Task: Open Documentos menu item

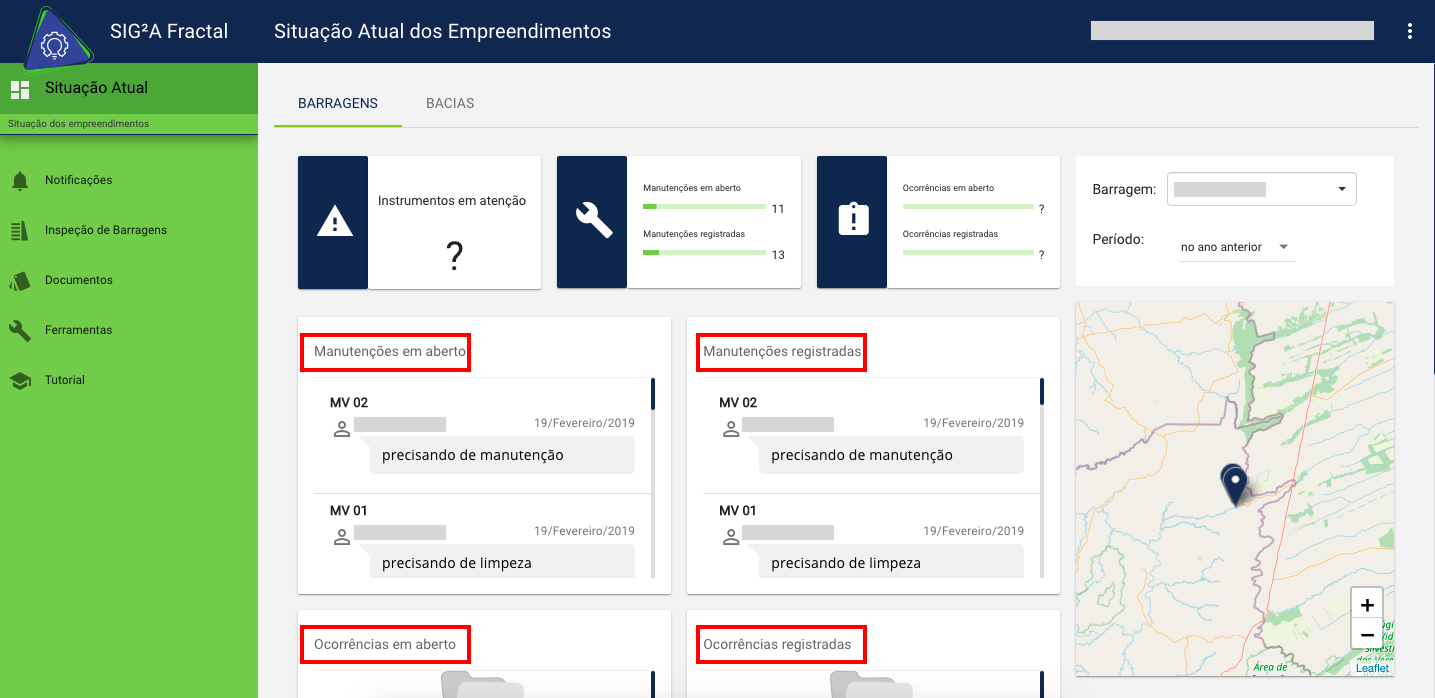Action: coord(129,281)
